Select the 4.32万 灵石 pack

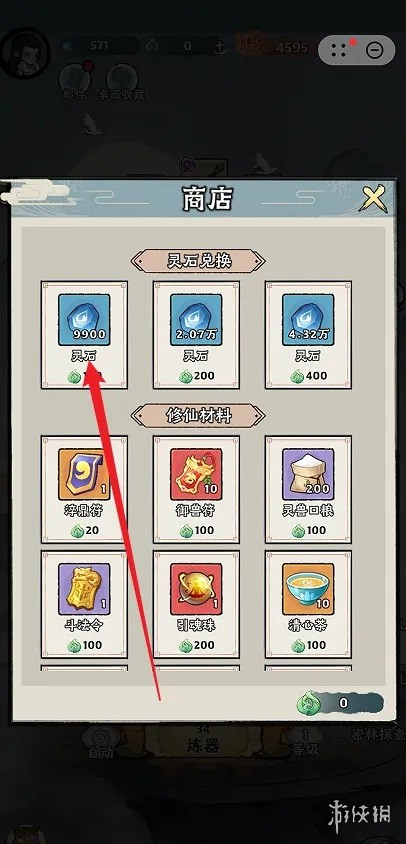tap(308, 334)
